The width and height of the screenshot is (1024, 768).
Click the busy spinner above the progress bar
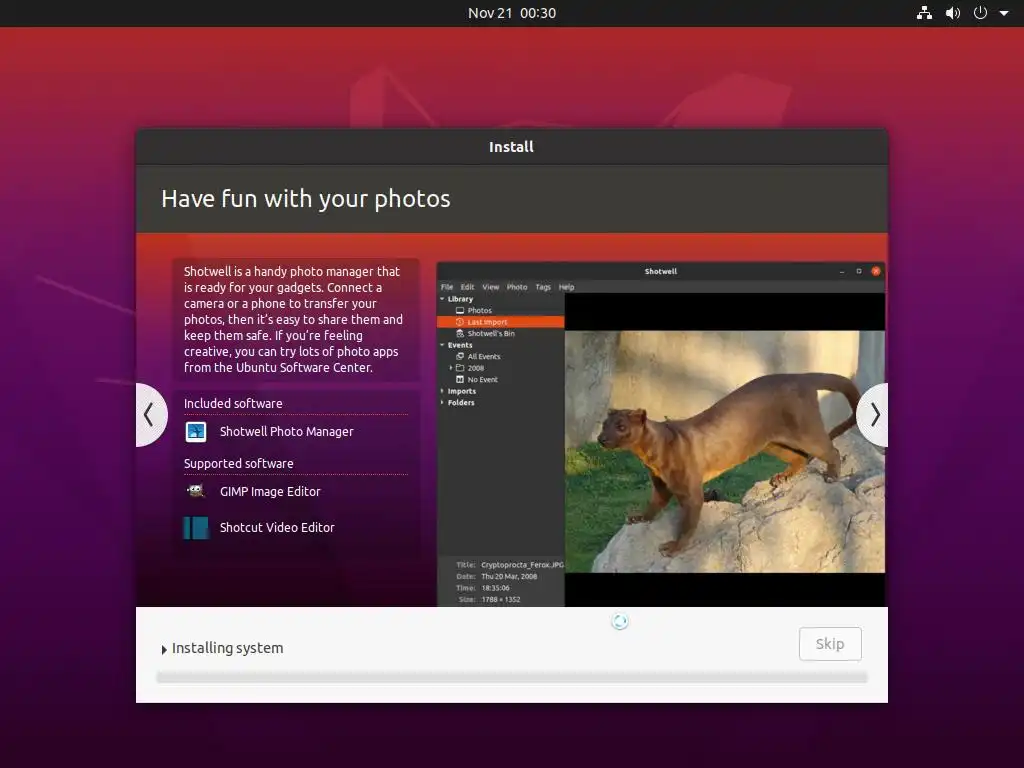(620, 622)
